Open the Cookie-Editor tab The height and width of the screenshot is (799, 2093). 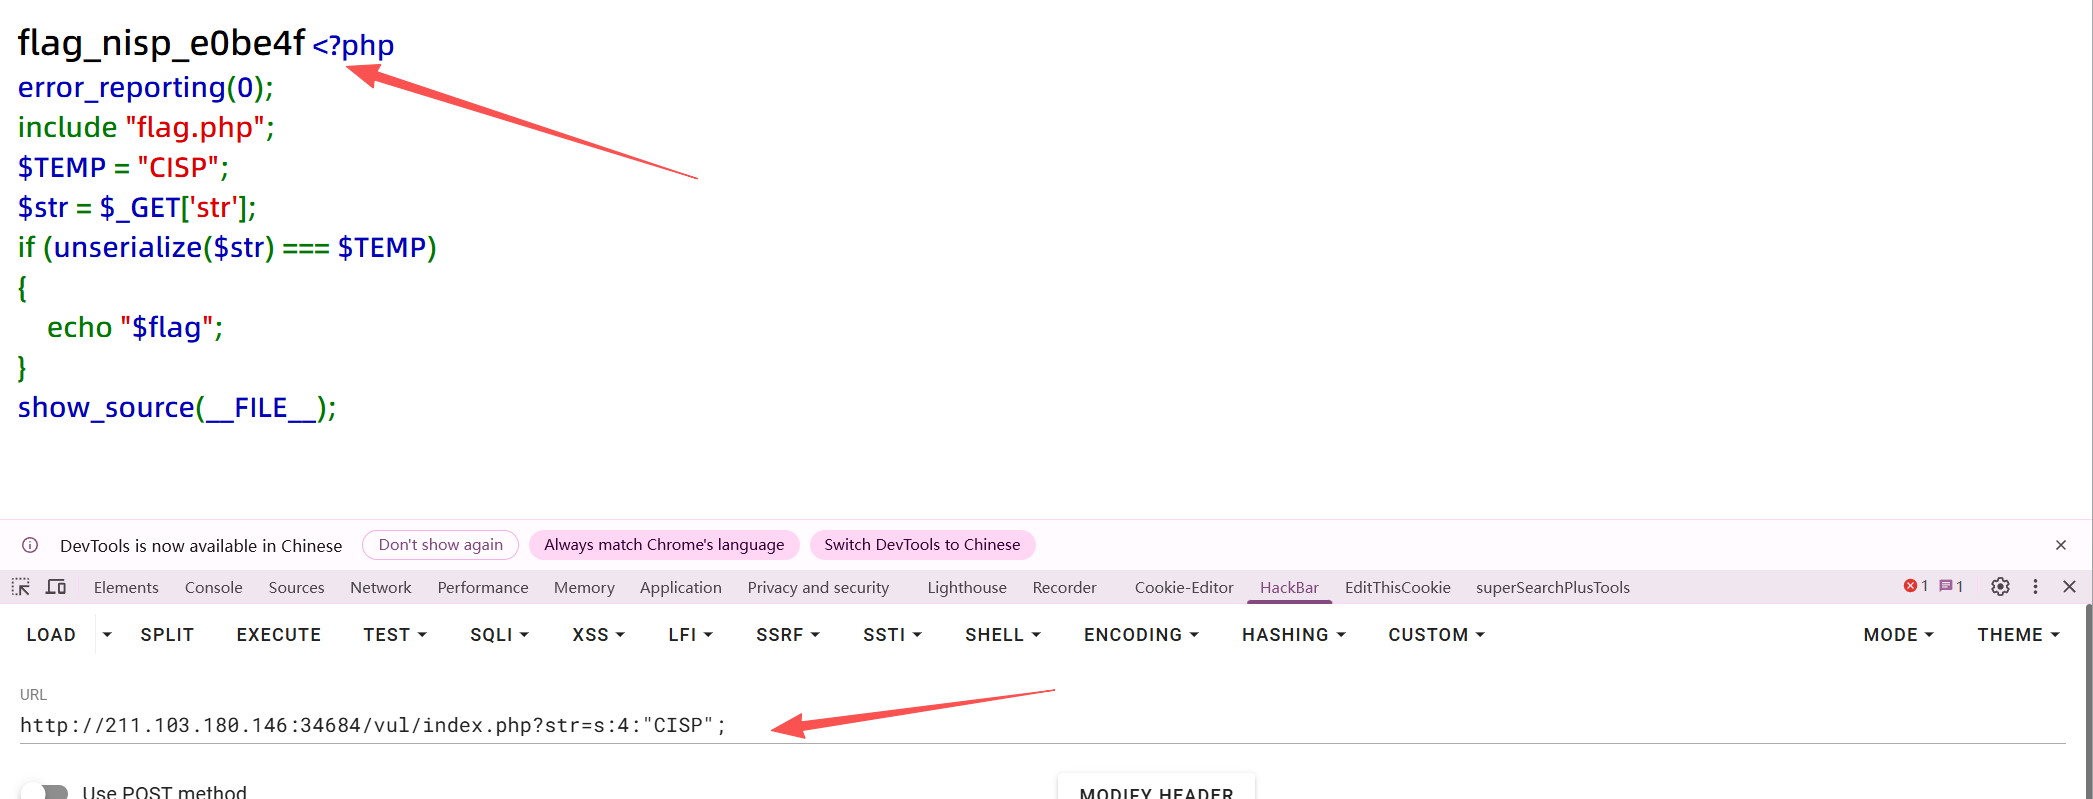pos(1183,588)
